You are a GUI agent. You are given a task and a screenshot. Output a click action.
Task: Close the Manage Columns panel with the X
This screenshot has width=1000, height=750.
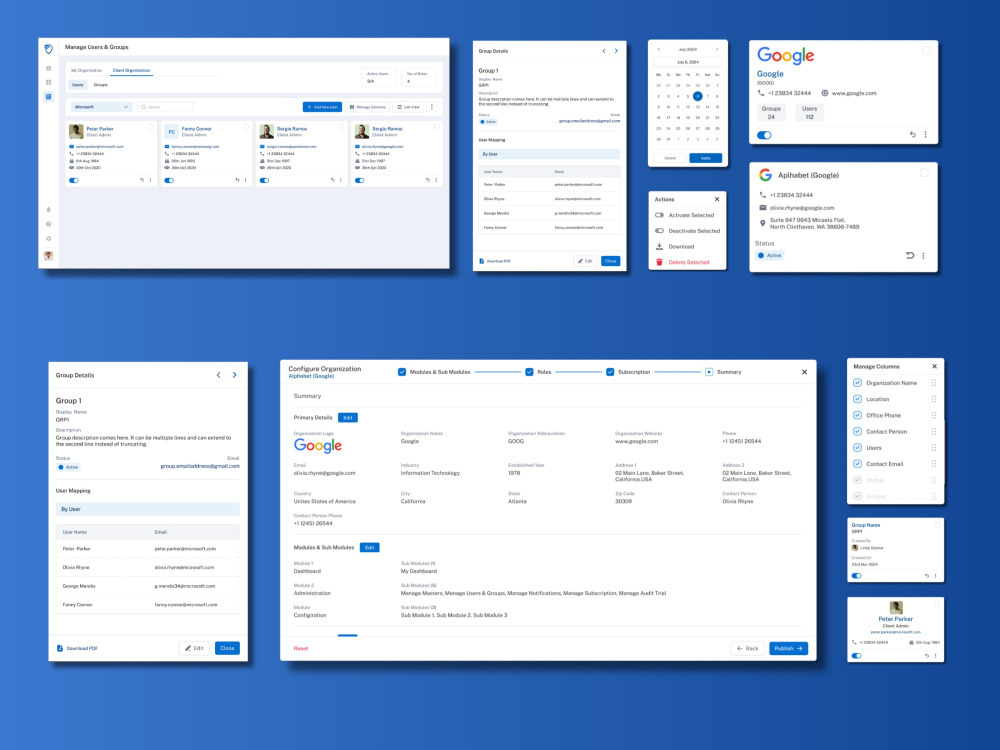(934, 366)
